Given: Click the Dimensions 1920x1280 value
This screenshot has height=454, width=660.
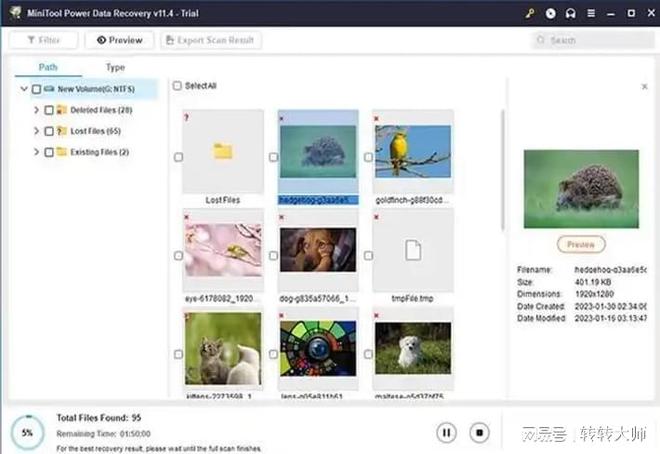Looking at the screenshot, I should point(594,294).
